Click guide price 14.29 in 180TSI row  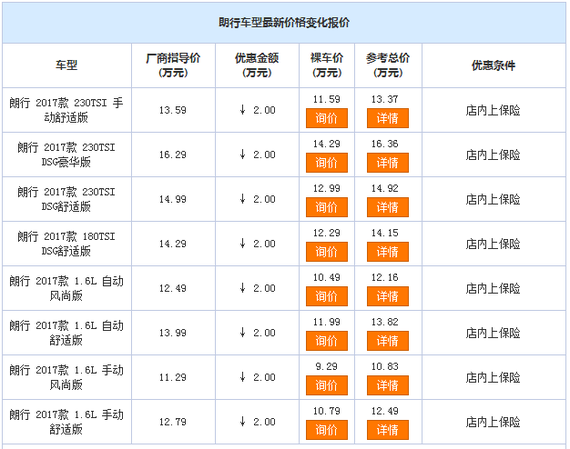[173, 244]
